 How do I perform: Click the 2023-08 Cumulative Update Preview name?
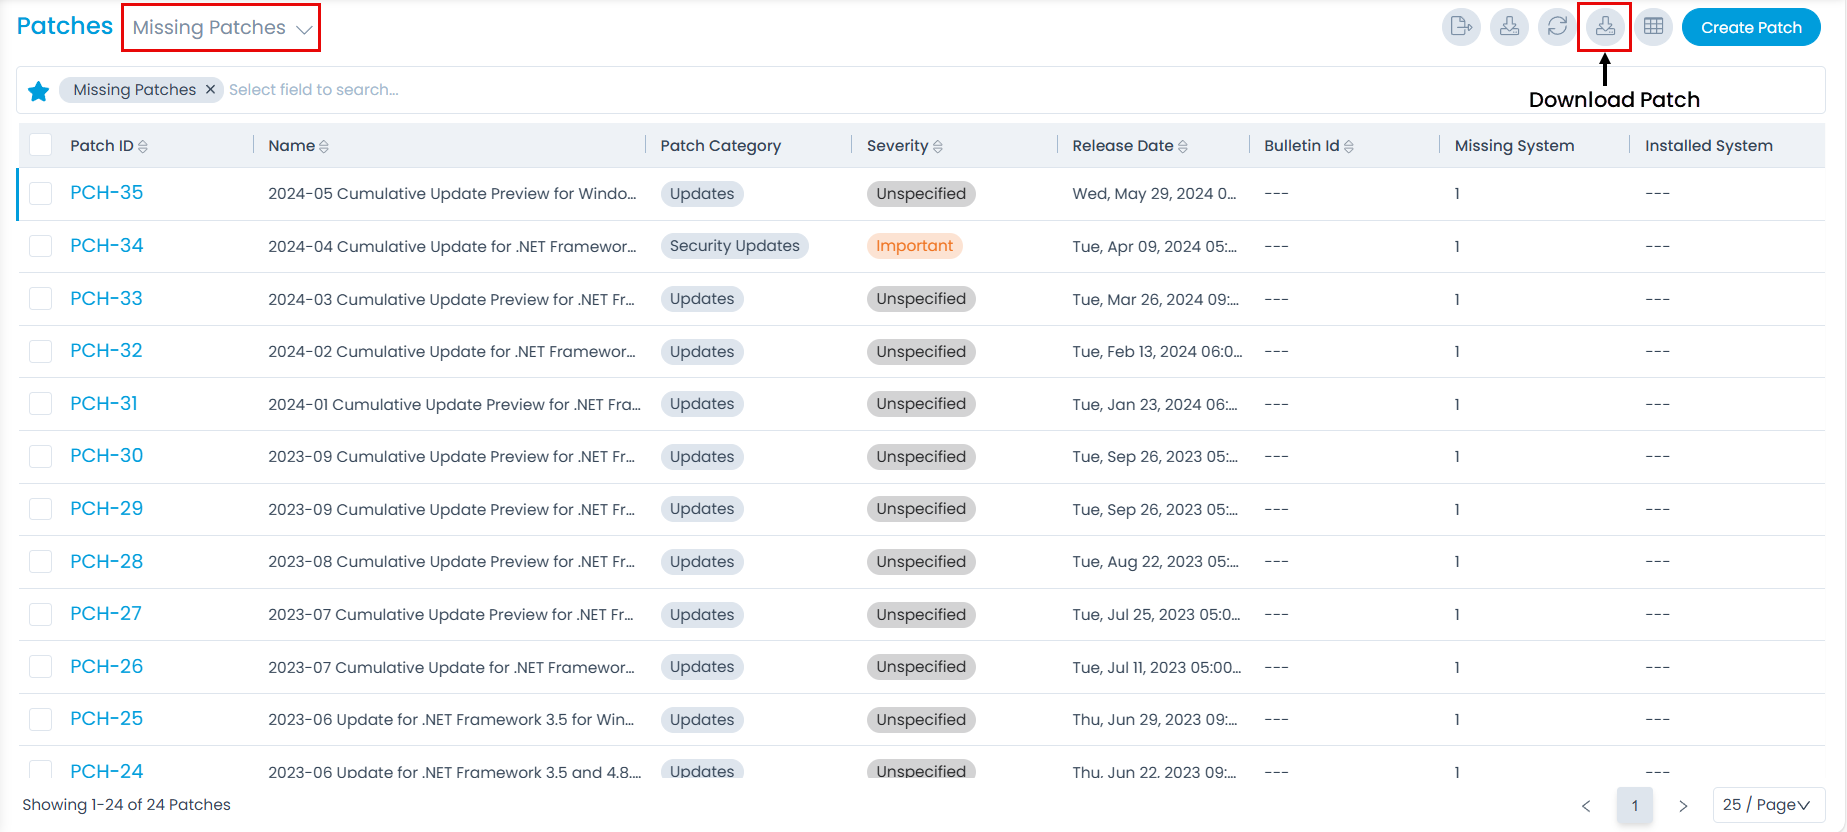tap(451, 562)
